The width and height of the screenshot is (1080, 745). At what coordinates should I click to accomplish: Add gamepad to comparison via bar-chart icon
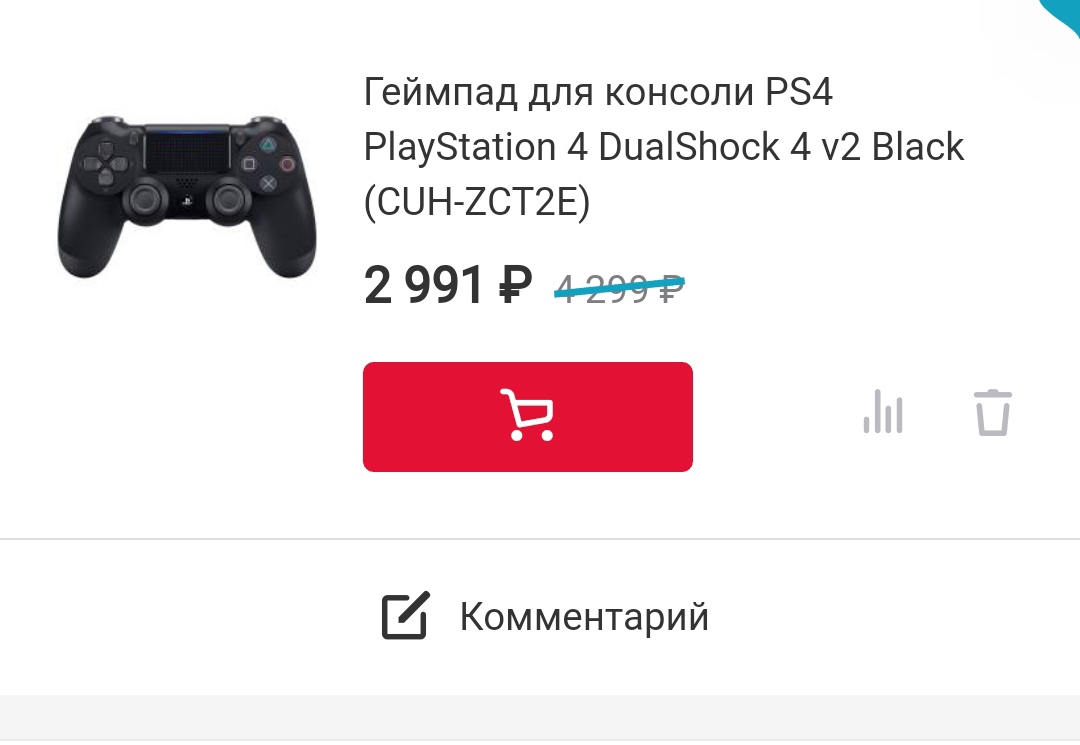click(883, 412)
